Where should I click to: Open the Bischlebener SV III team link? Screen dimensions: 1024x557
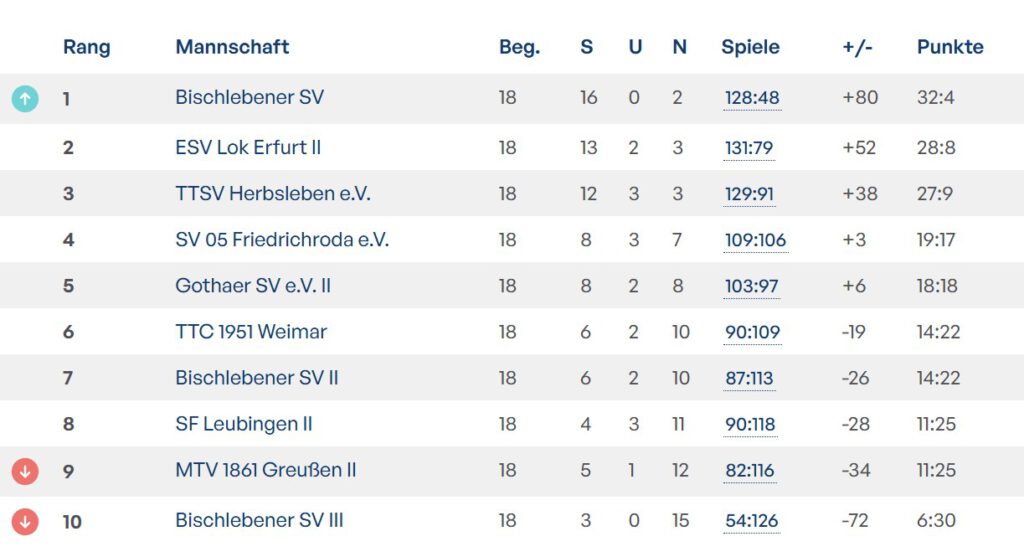(x=259, y=521)
